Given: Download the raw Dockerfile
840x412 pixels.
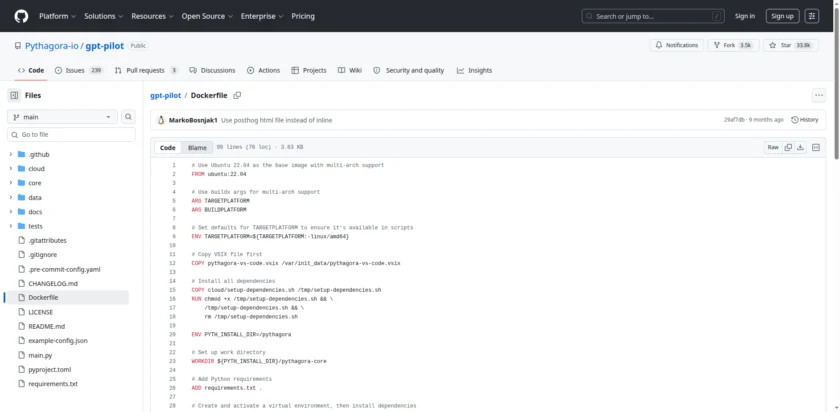Looking at the screenshot, I should point(800,147).
